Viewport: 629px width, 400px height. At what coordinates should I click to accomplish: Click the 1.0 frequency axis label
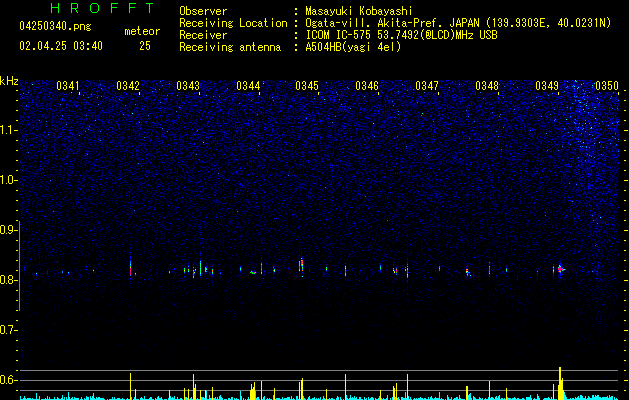(x=8, y=180)
